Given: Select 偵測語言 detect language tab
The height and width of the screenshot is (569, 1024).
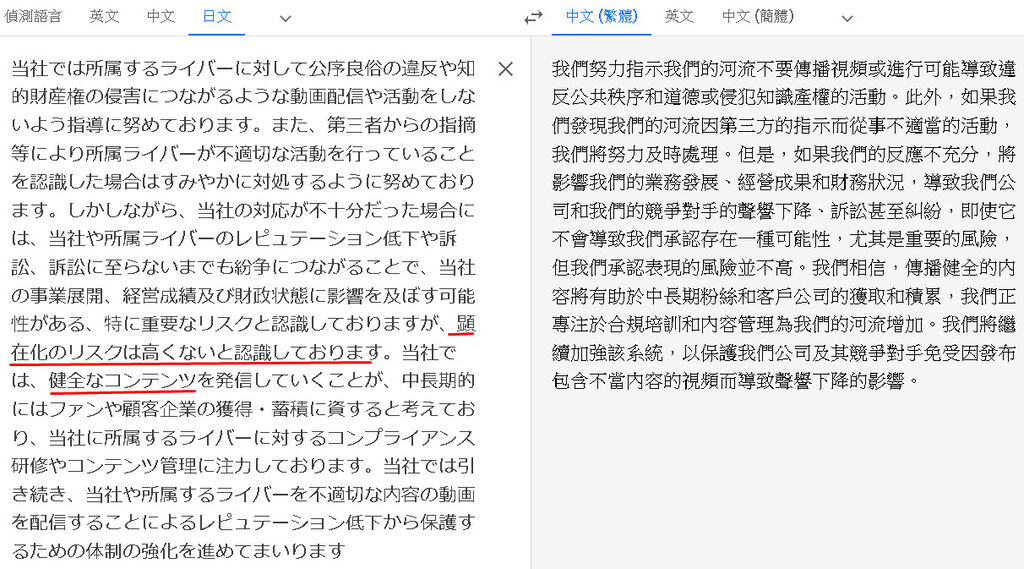Looking at the screenshot, I should (33, 16).
